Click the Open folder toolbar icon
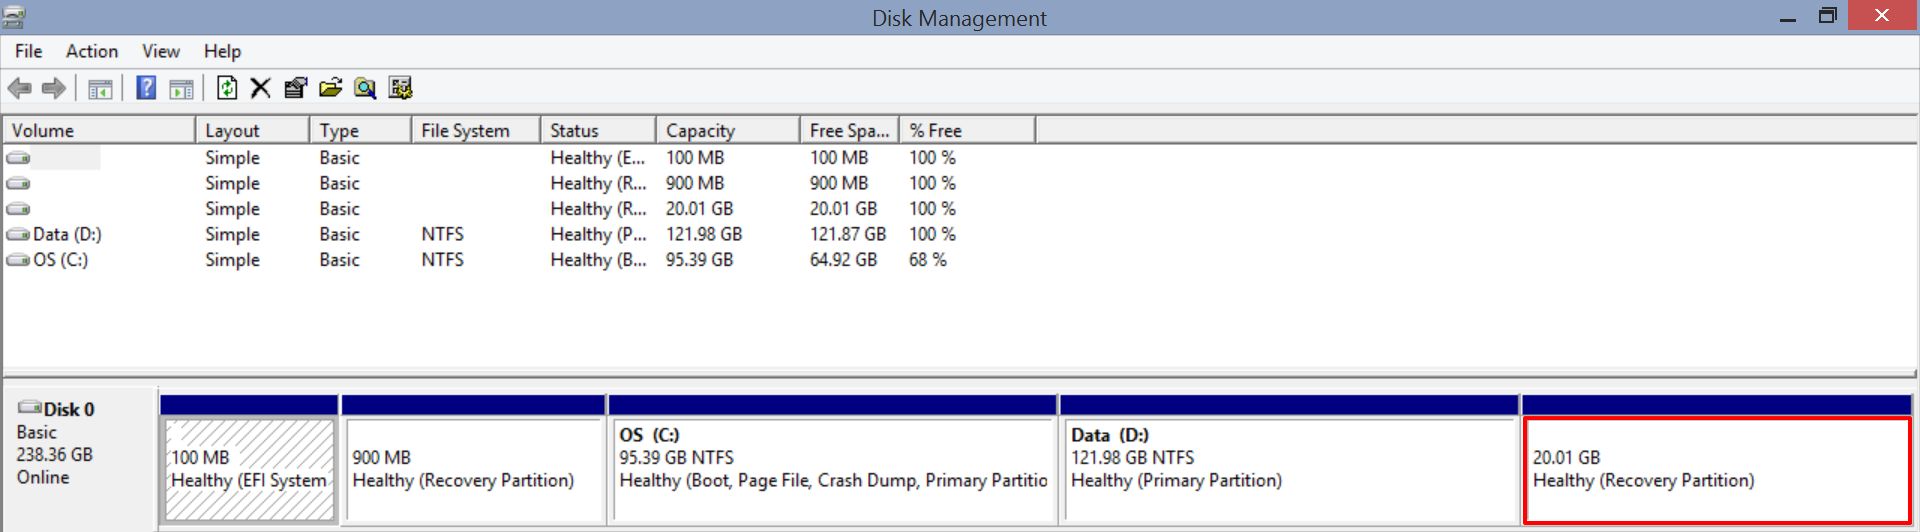1920x532 pixels. (x=330, y=88)
